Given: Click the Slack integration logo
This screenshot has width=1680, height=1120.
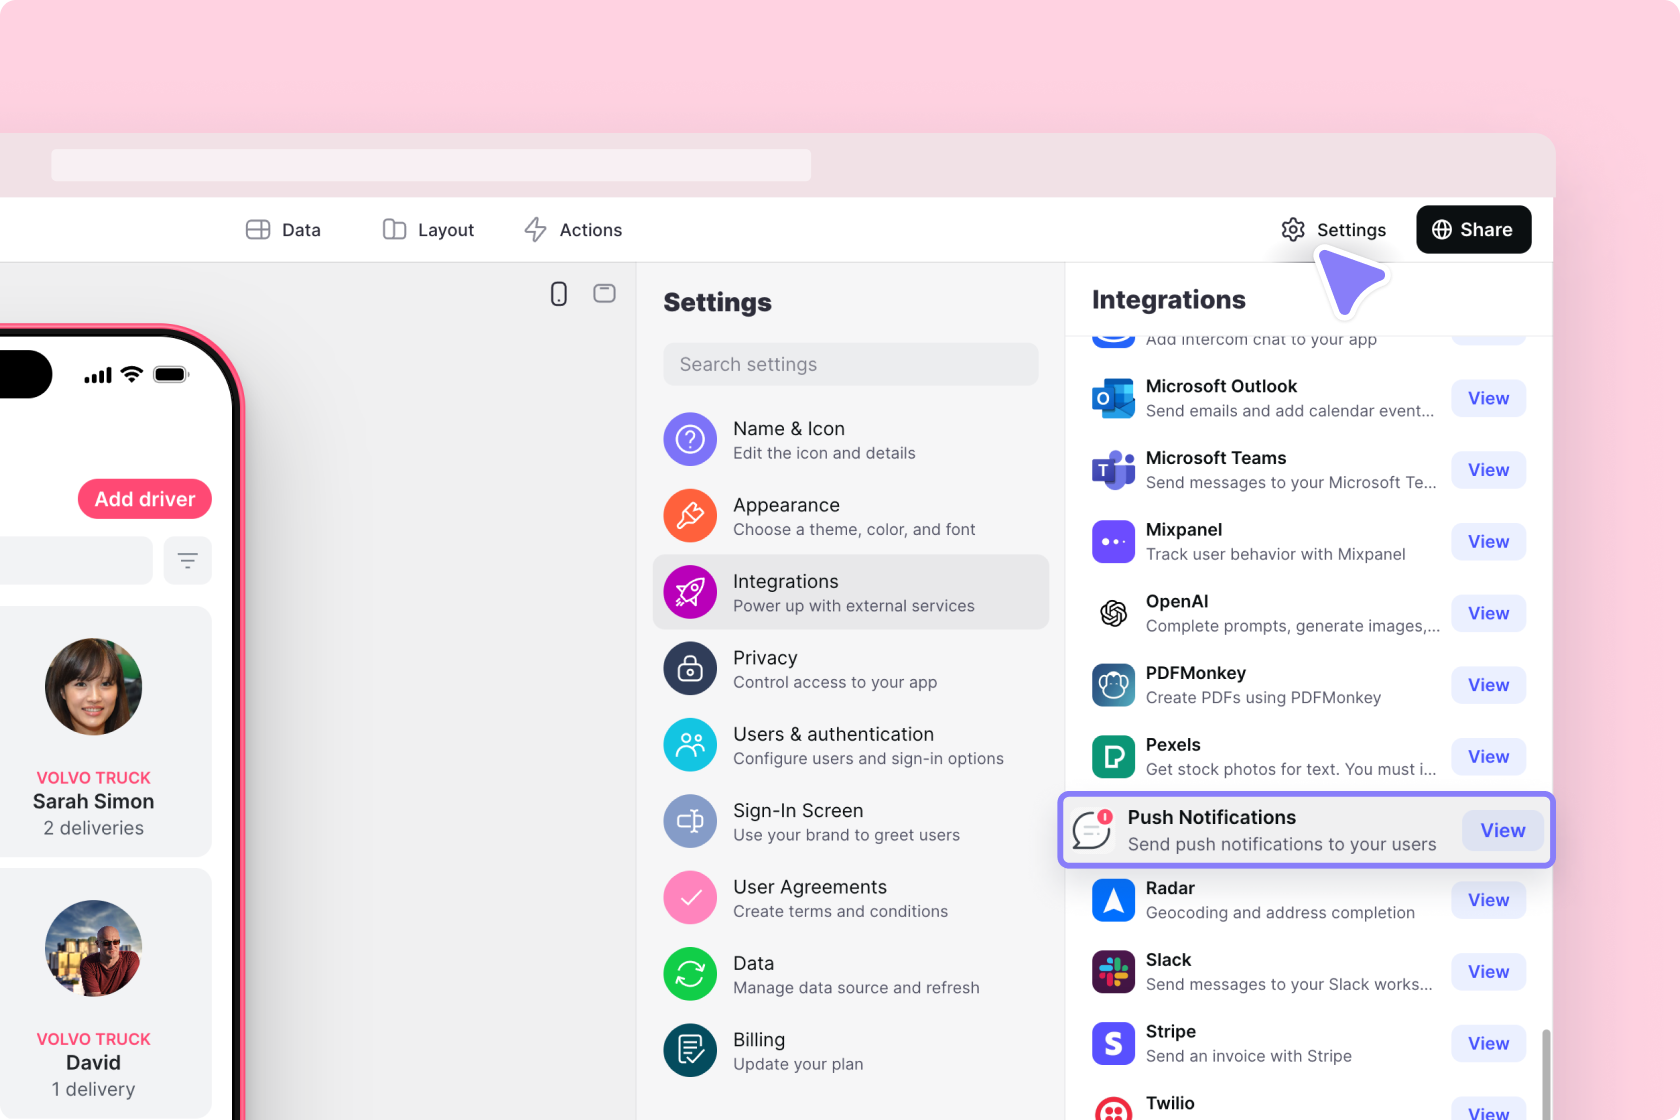Looking at the screenshot, I should pos(1113,971).
